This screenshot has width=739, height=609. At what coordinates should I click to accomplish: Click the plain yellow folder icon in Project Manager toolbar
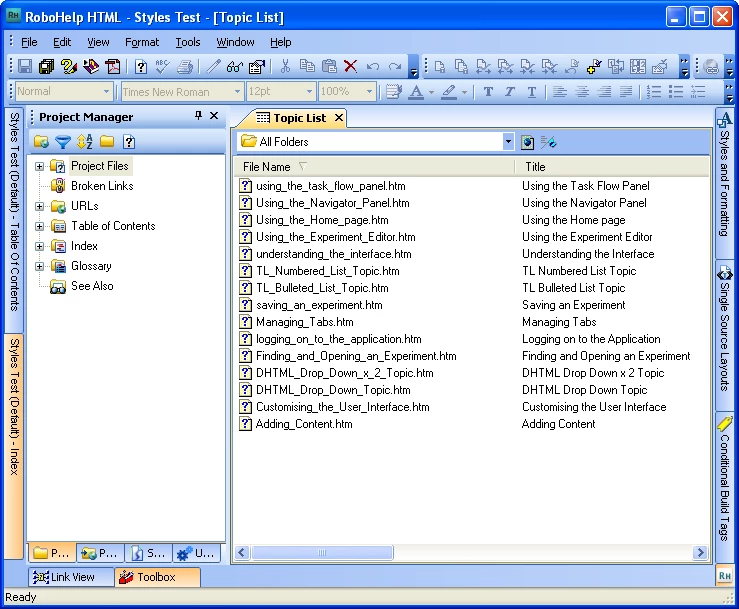coord(107,141)
